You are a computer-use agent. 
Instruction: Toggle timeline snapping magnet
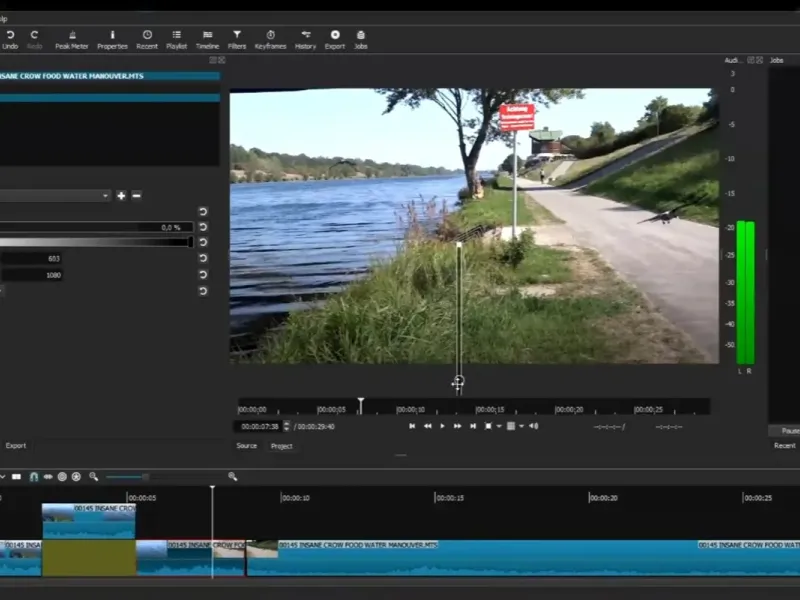pos(33,477)
